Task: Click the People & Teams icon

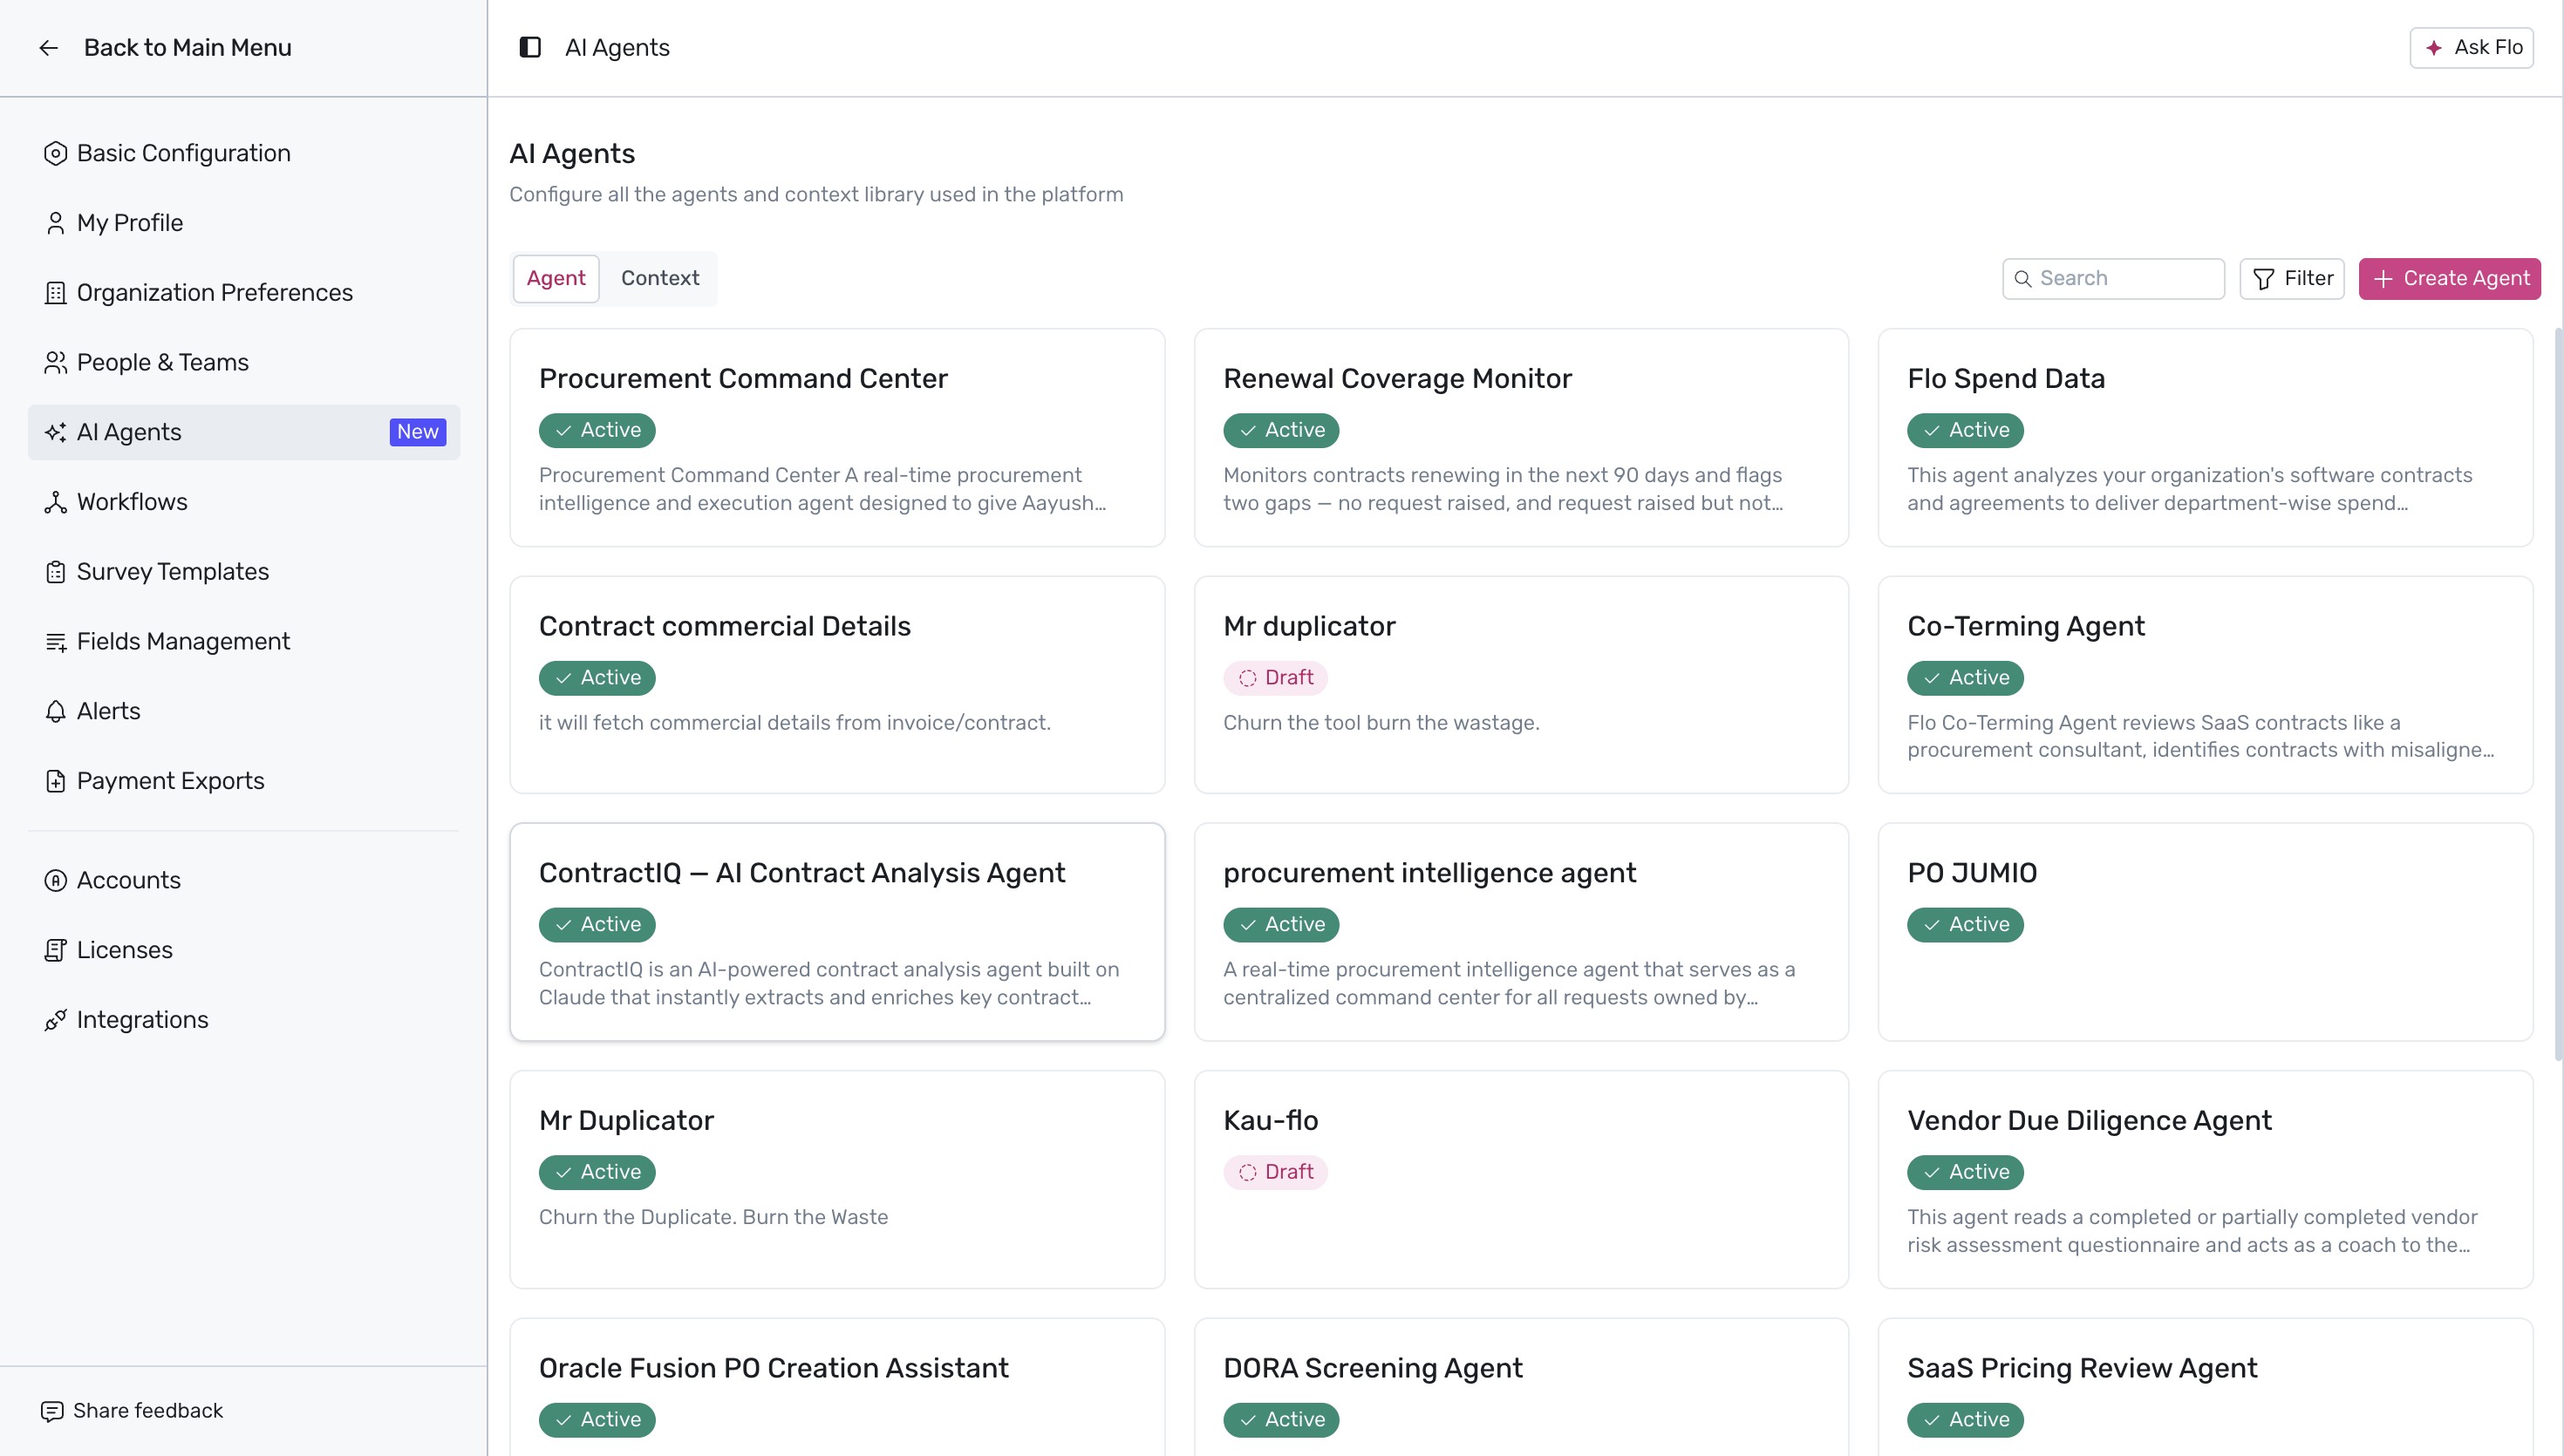Action: click(x=55, y=363)
